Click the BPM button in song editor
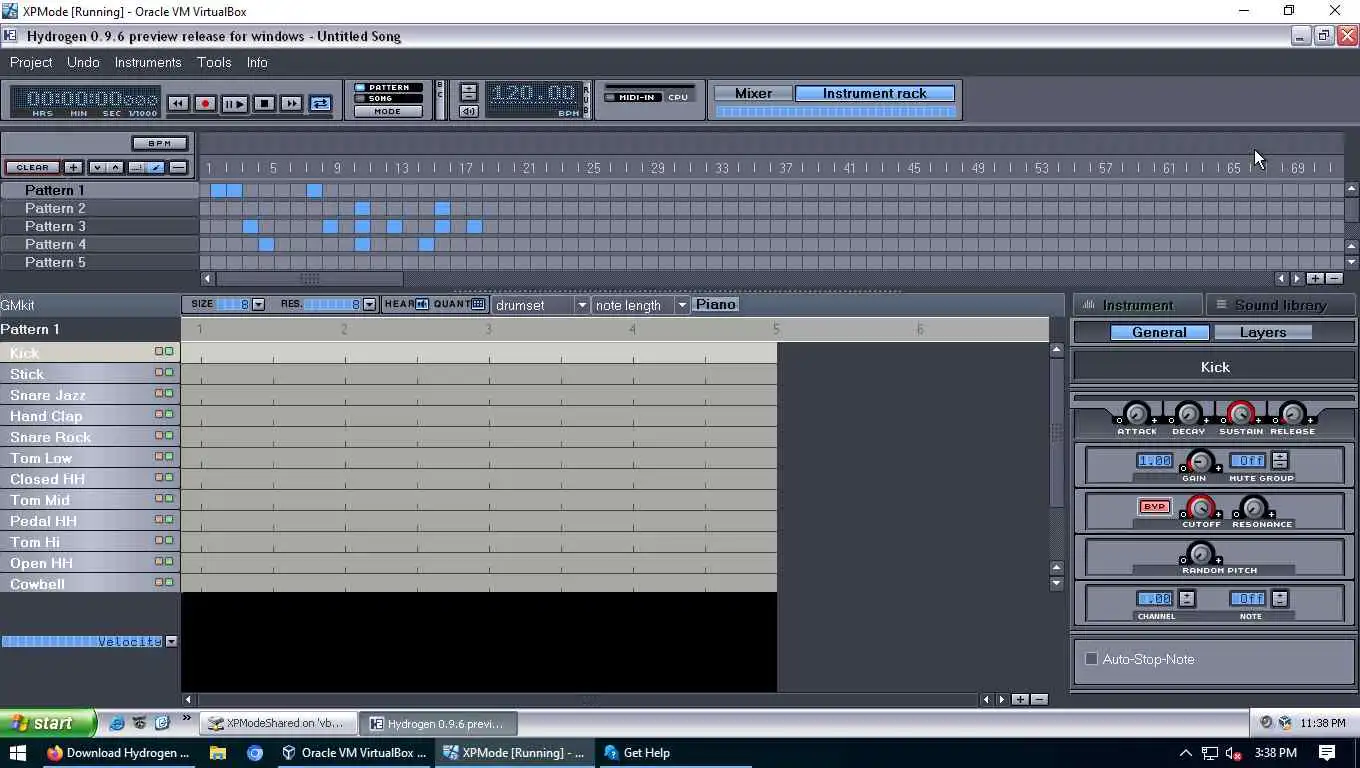 [160, 143]
